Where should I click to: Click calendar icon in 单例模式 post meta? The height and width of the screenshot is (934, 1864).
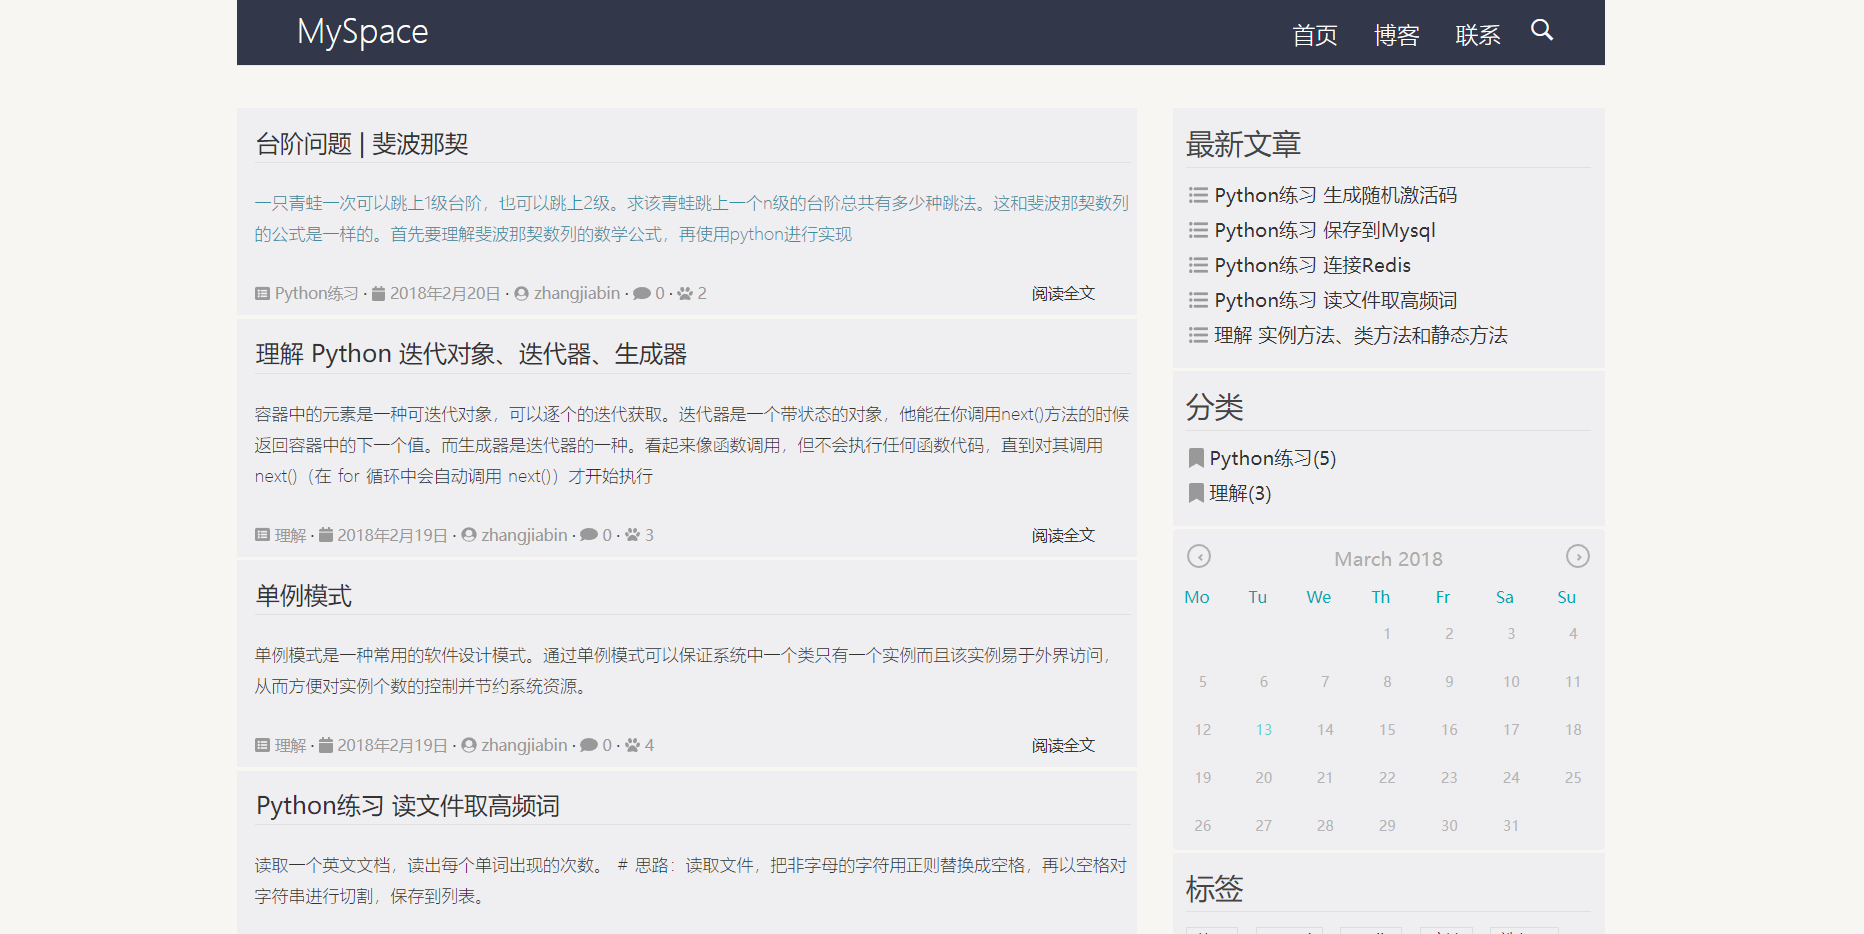coord(326,746)
